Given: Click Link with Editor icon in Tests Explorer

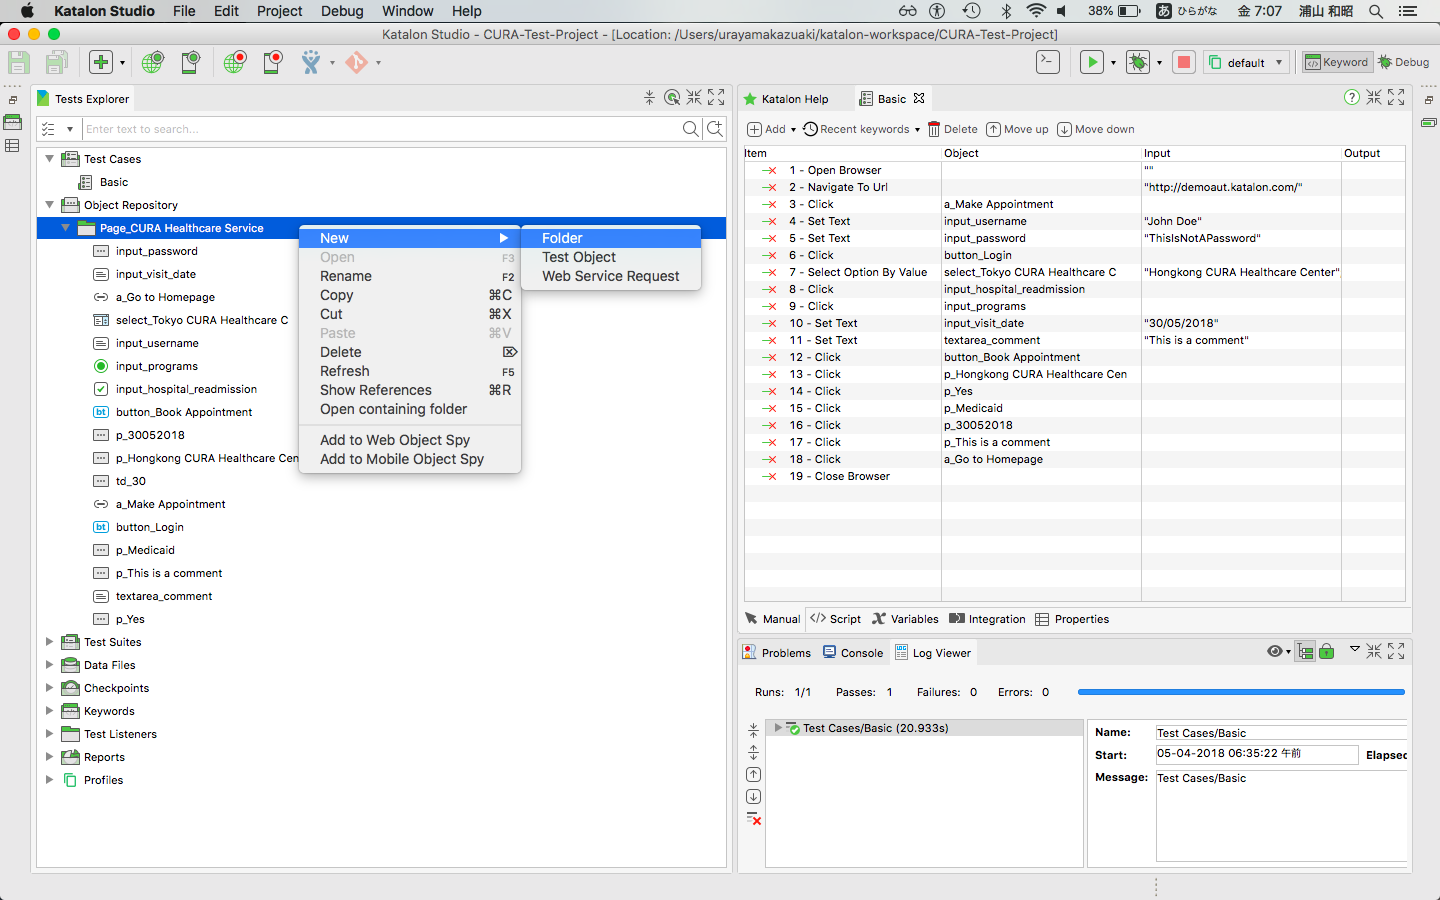Looking at the screenshot, I should point(672,97).
